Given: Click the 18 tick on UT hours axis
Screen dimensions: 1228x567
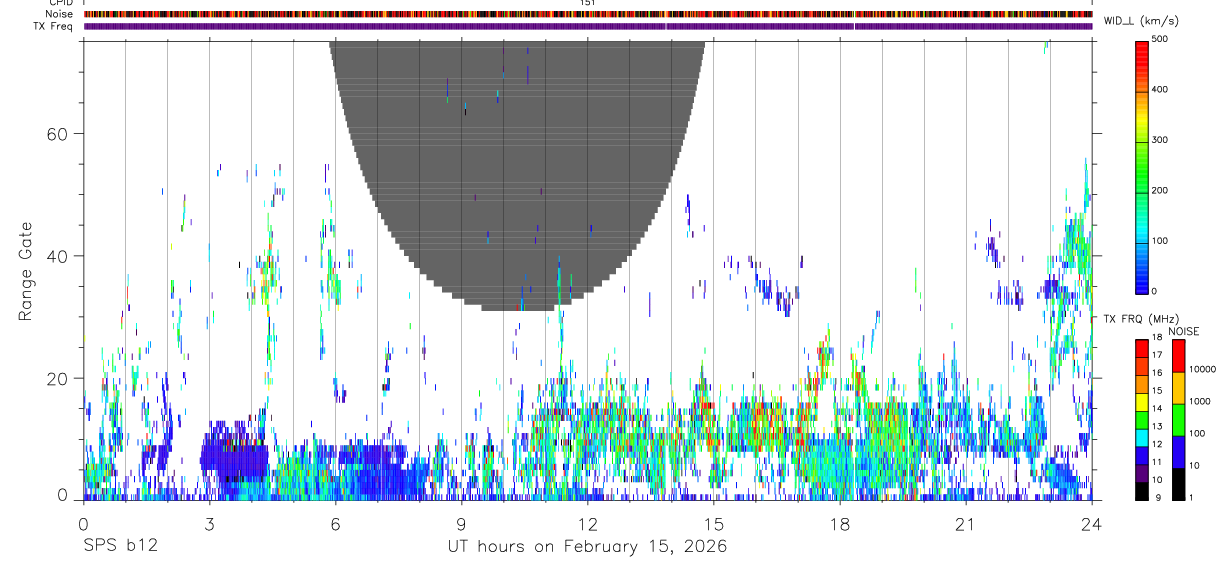Looking at the screenshot, I should pyautogui.click(x=839, y=524).
